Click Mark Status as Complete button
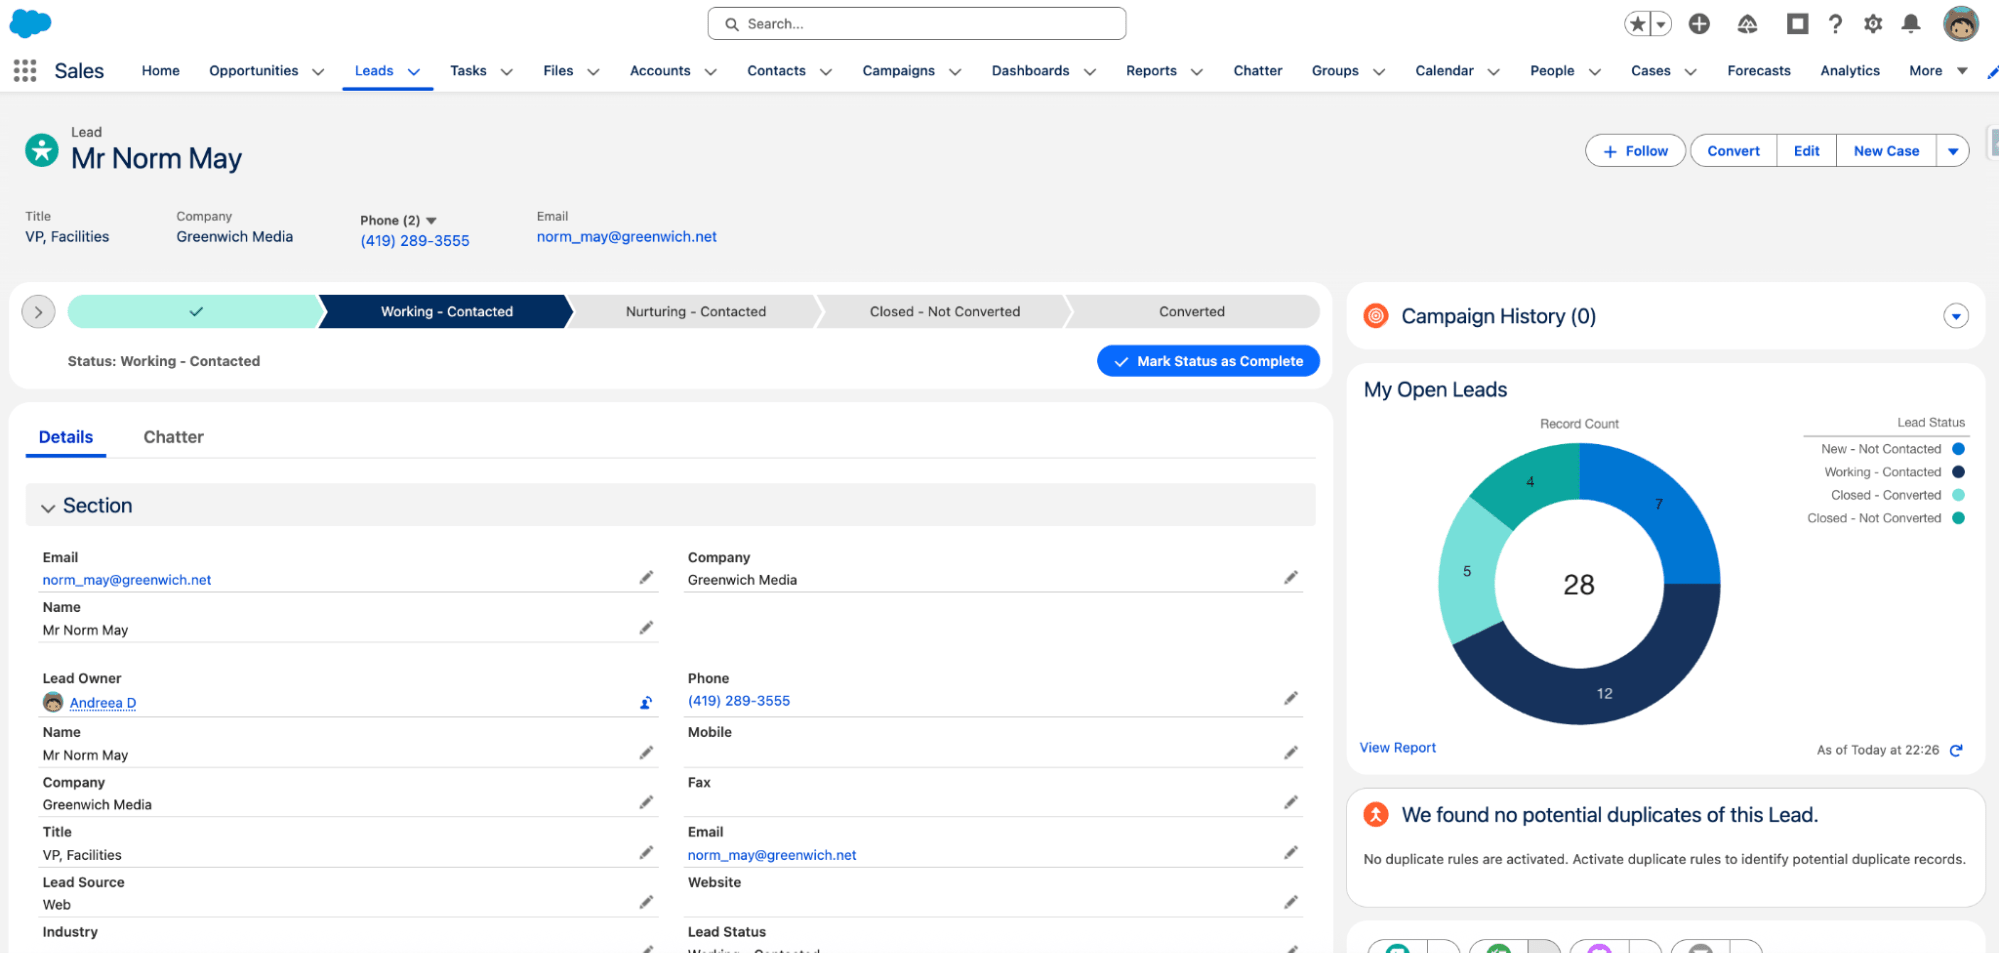Viewport: 1999px width, 953px height. click(1207, 361)
